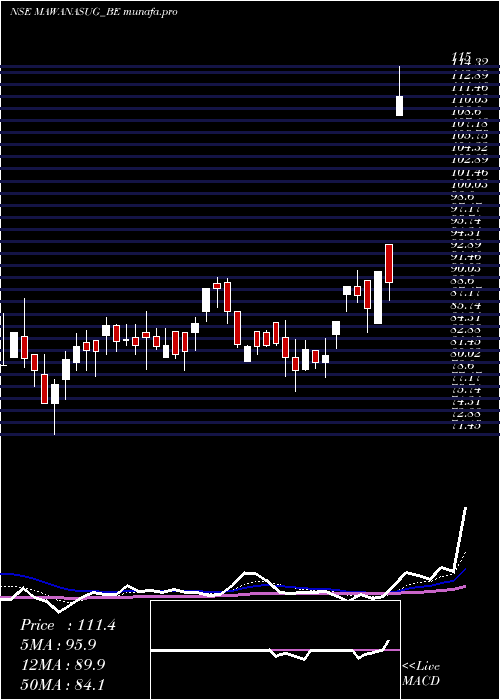500x700 pixels.
Task: Click the 102.89 price axis label
Action: pos(469,160)
